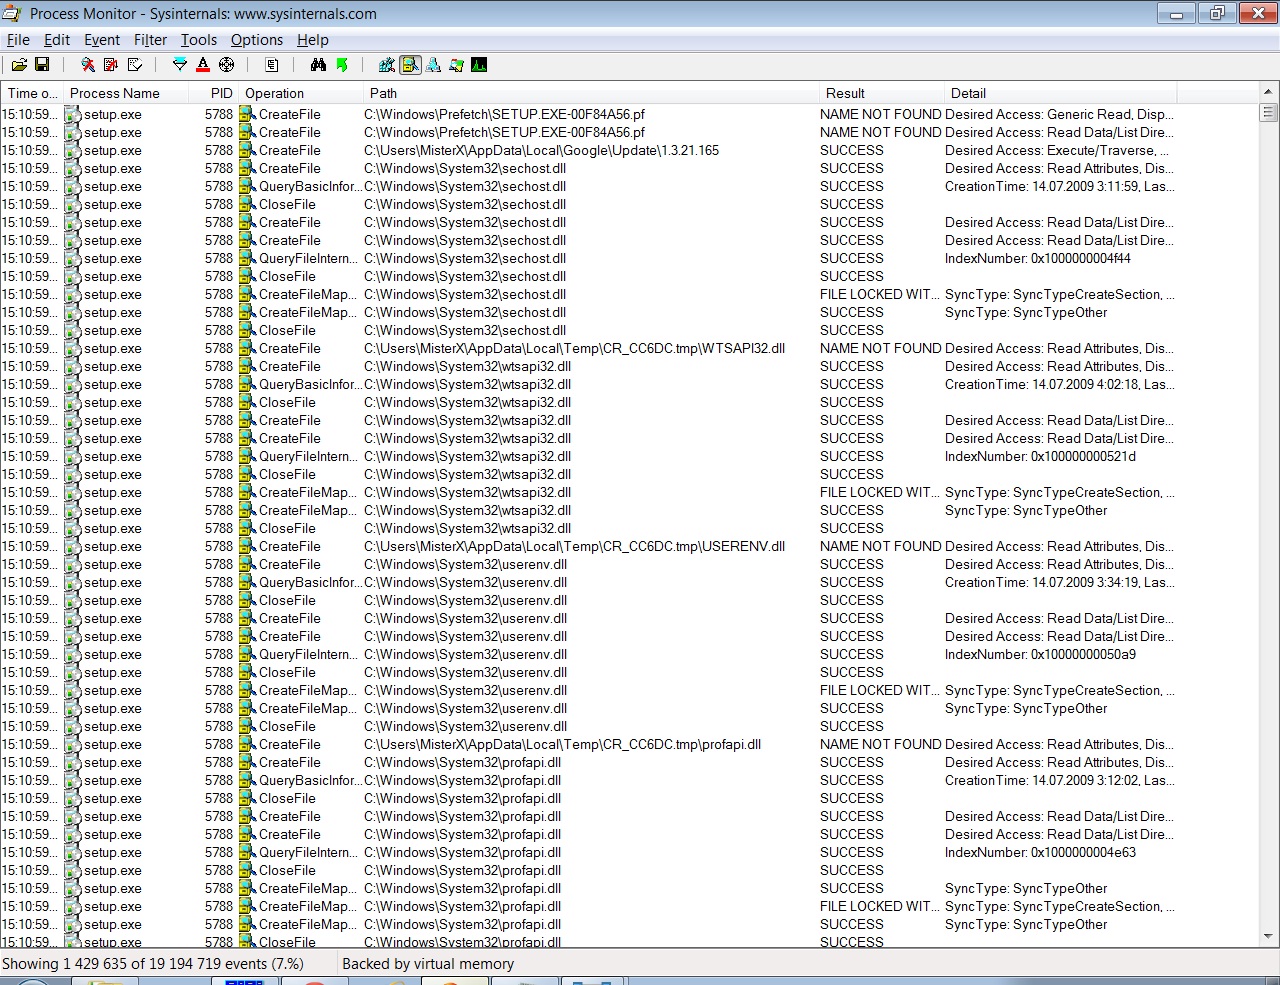The height and width of the screenshot is (985, 1280).
Task: Open the Filter dialog via funnel icon
Action: [x=180, y=65]
